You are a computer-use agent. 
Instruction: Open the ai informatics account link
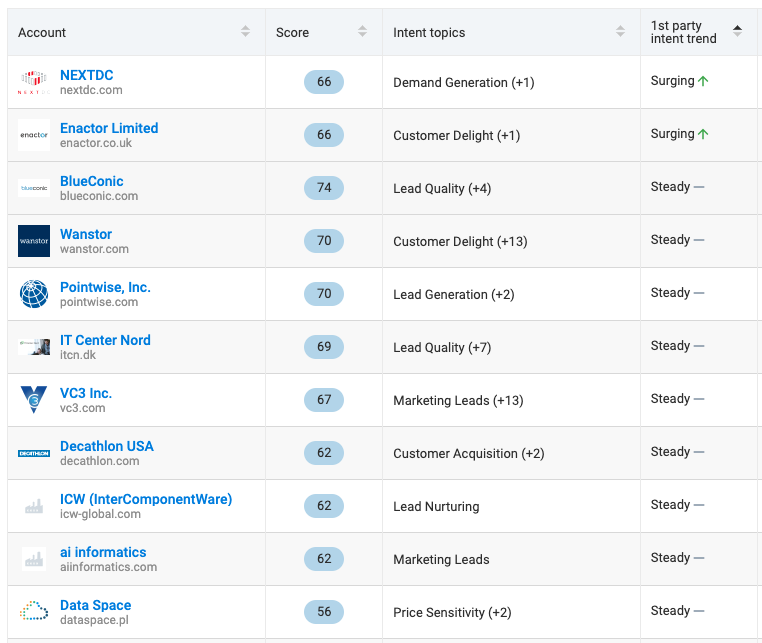point(103,552)
